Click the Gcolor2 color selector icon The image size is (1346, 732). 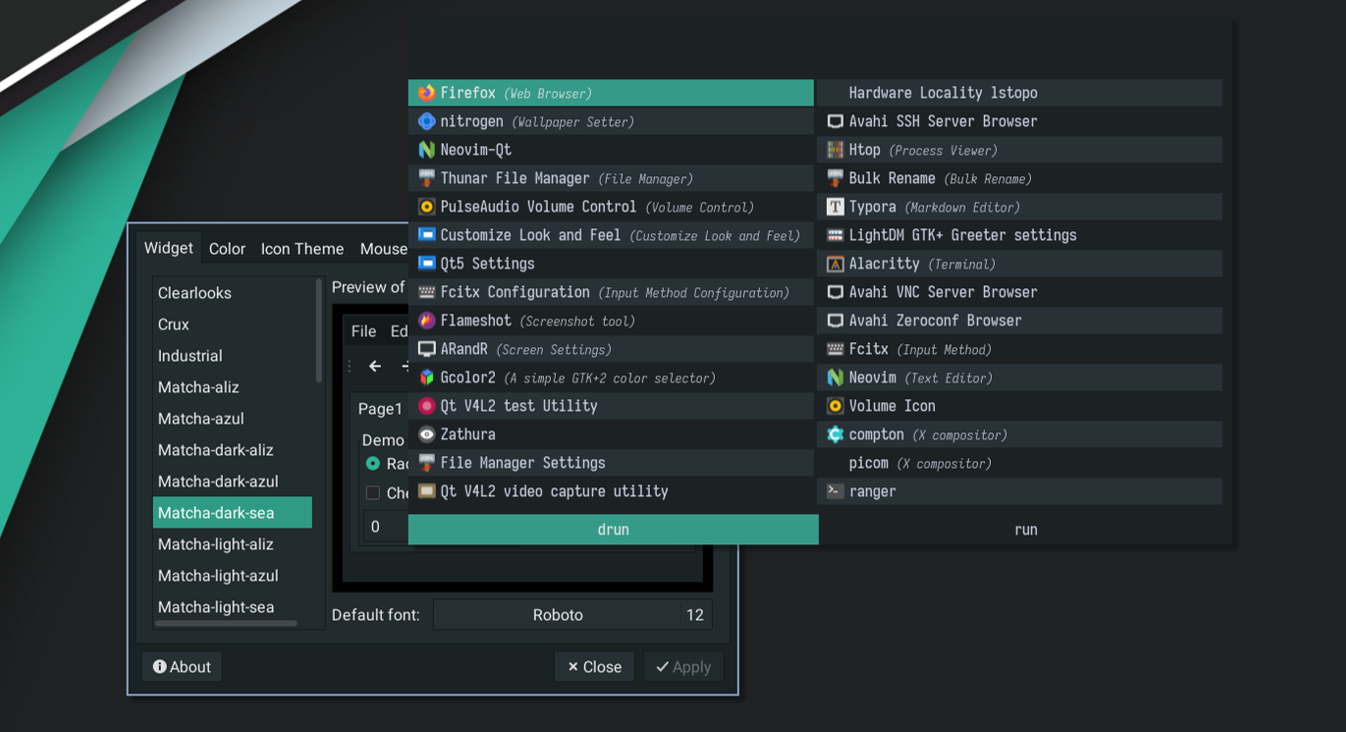coord(427,378)
